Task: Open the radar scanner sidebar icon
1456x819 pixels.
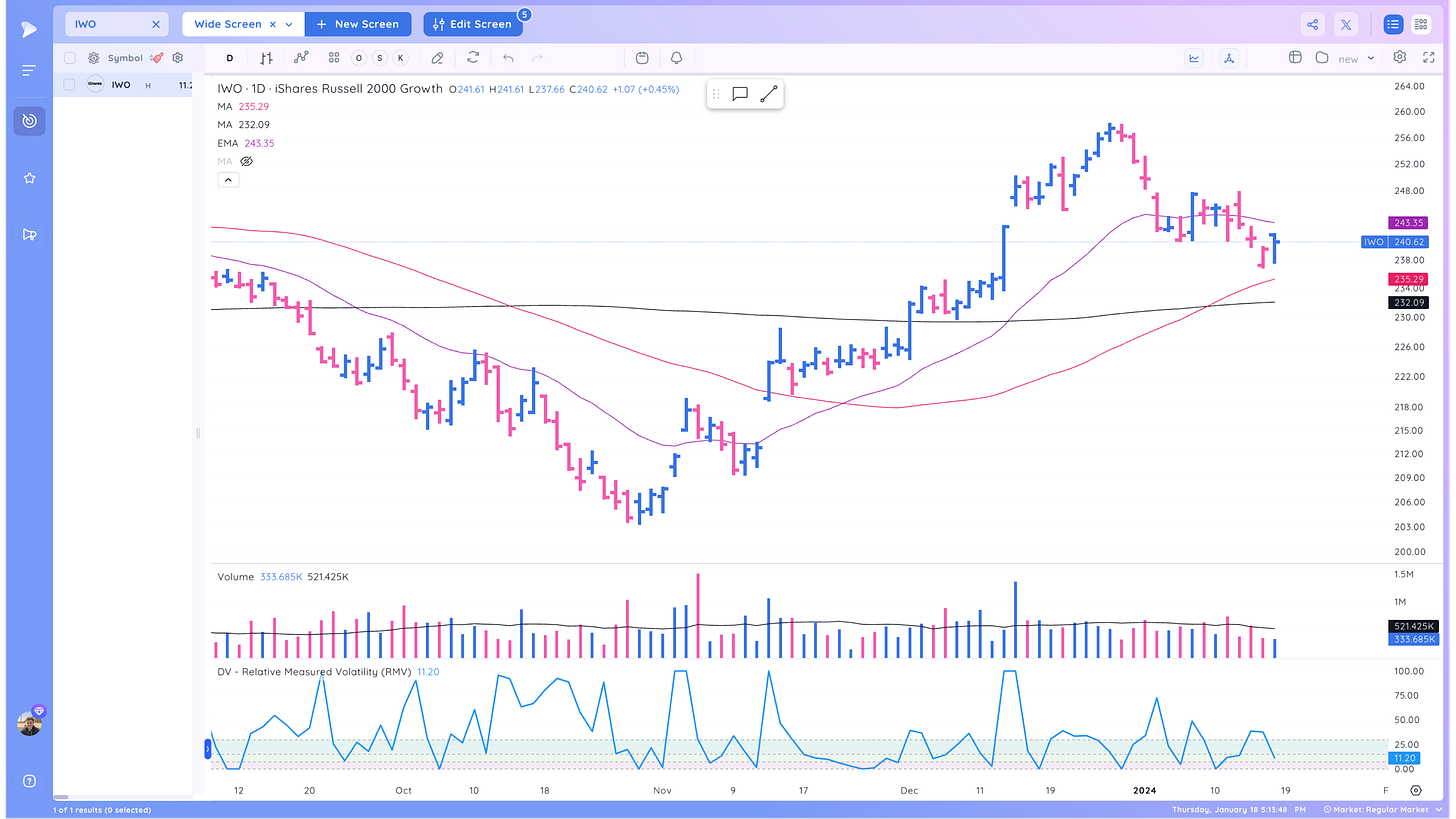Action: [29, 121]
